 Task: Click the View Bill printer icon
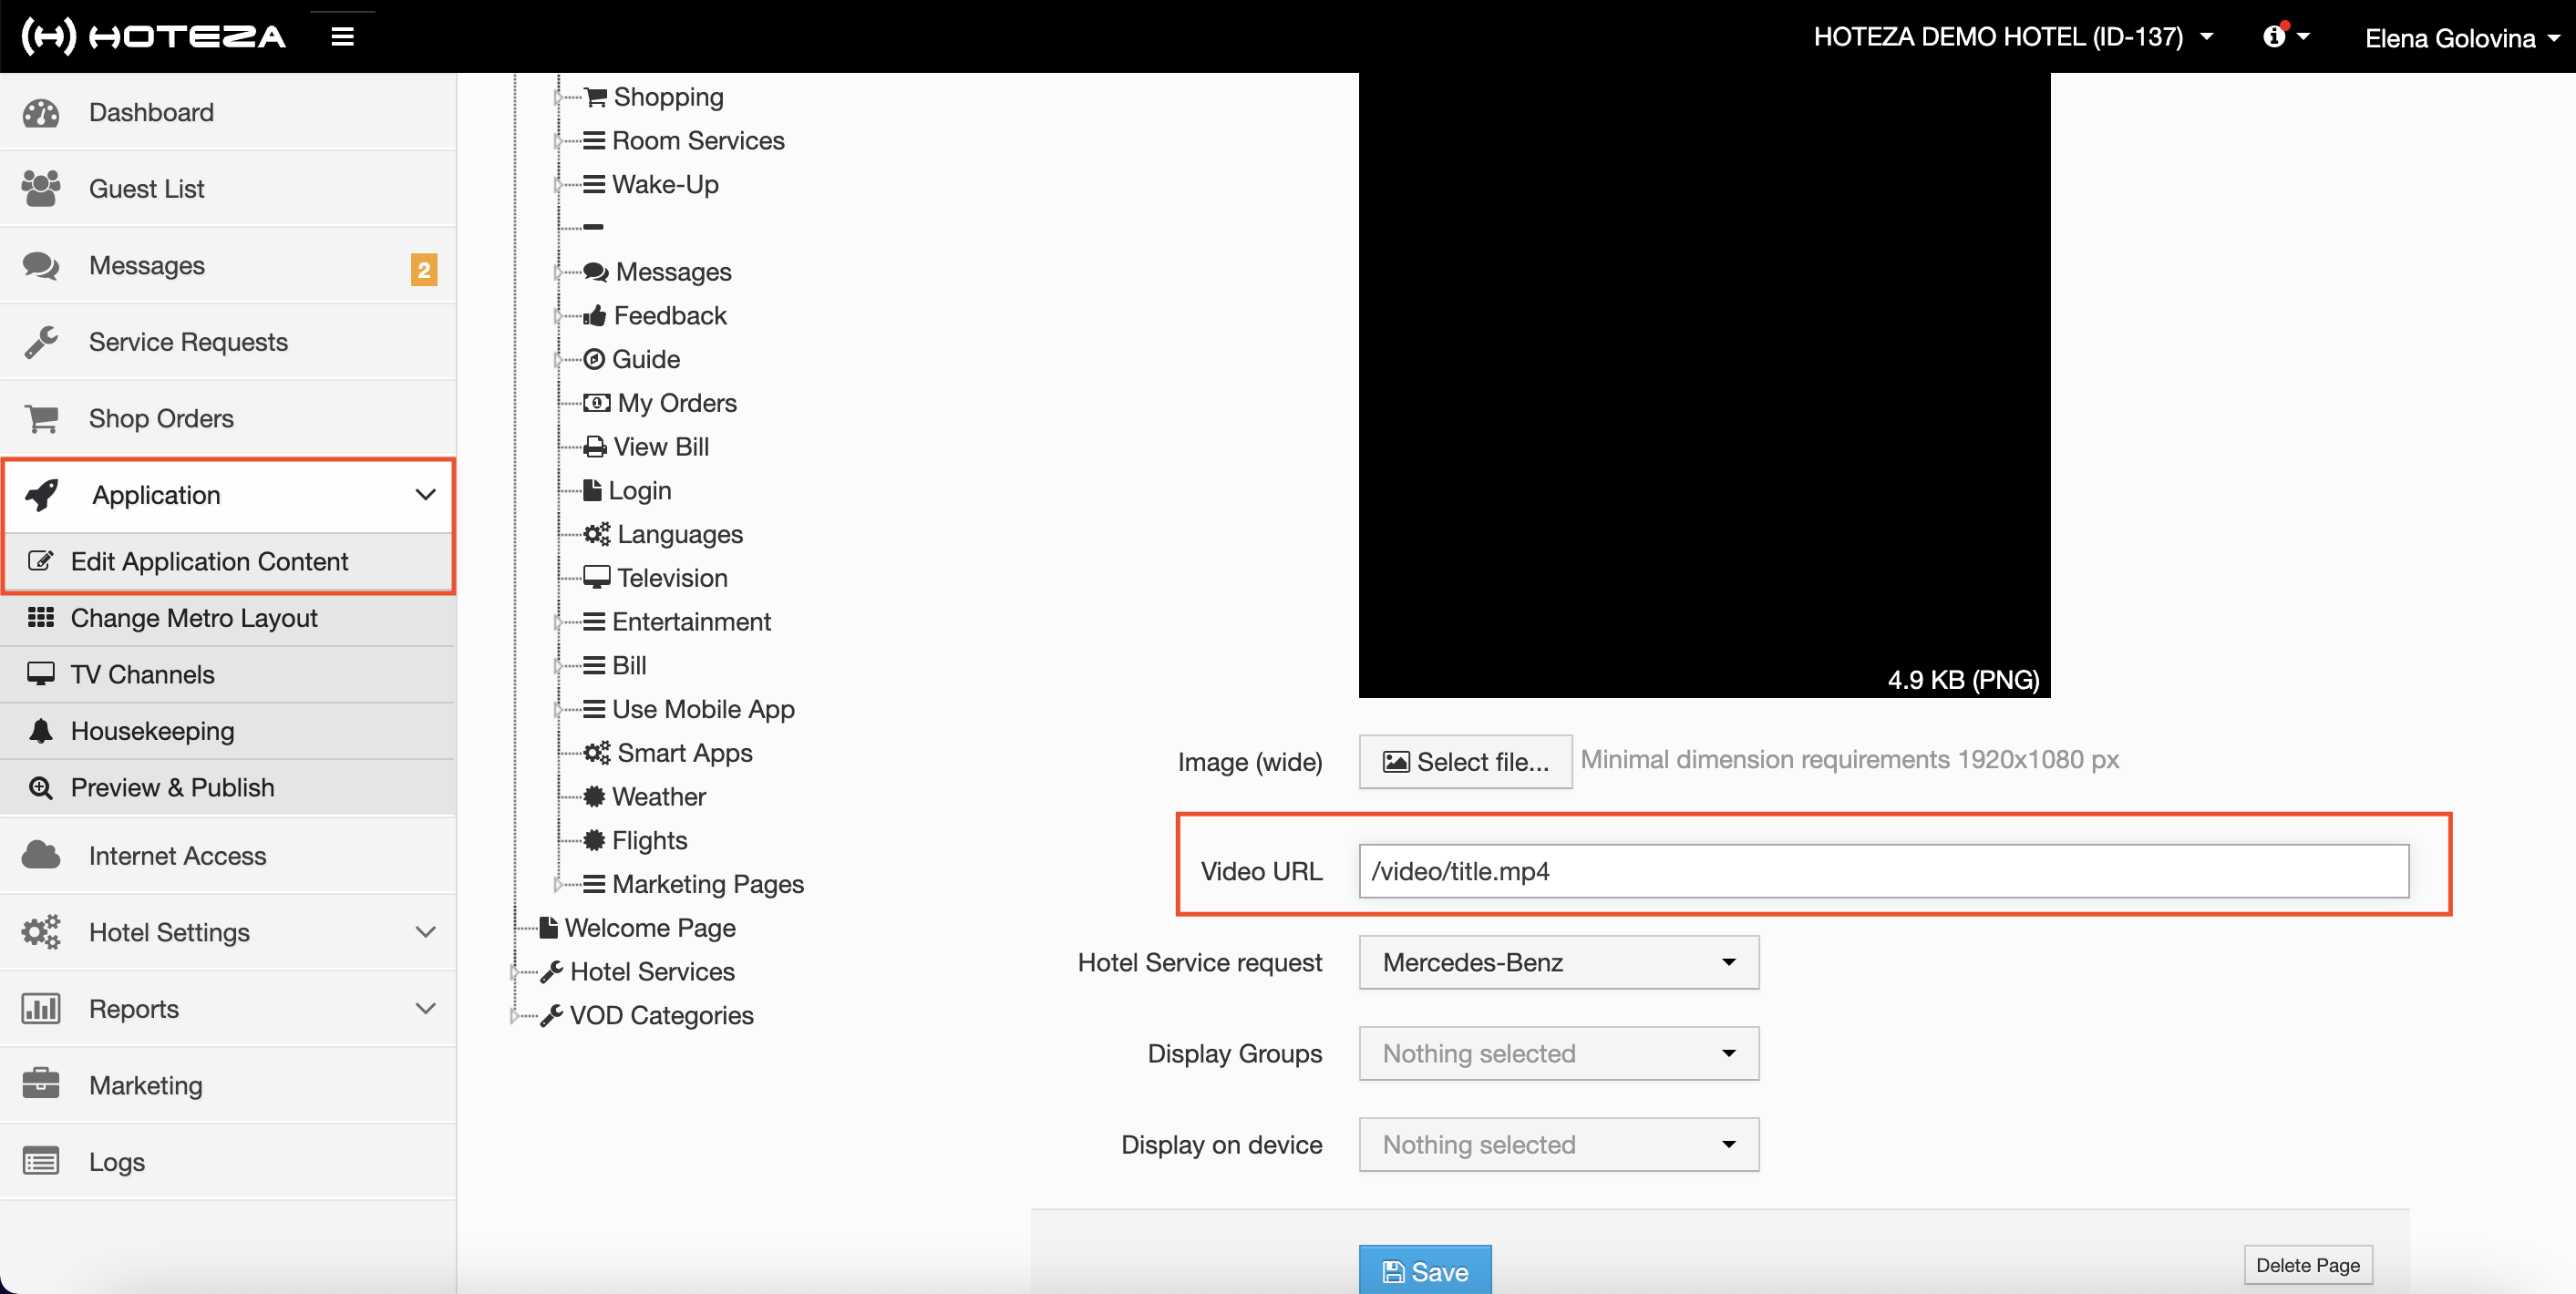pos(595,447)
